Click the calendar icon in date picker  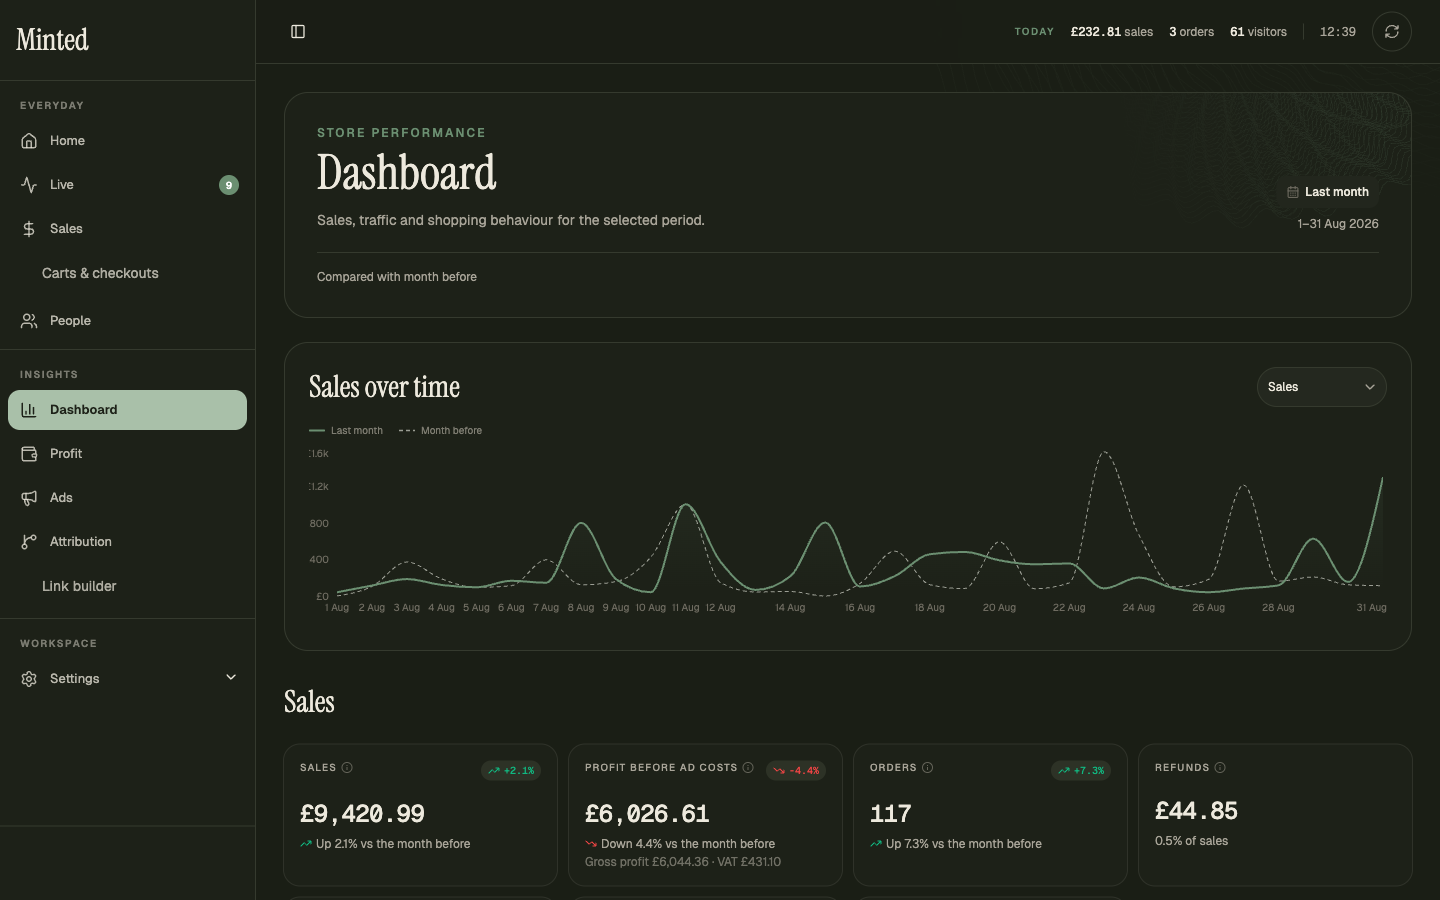pos(1293,192)
